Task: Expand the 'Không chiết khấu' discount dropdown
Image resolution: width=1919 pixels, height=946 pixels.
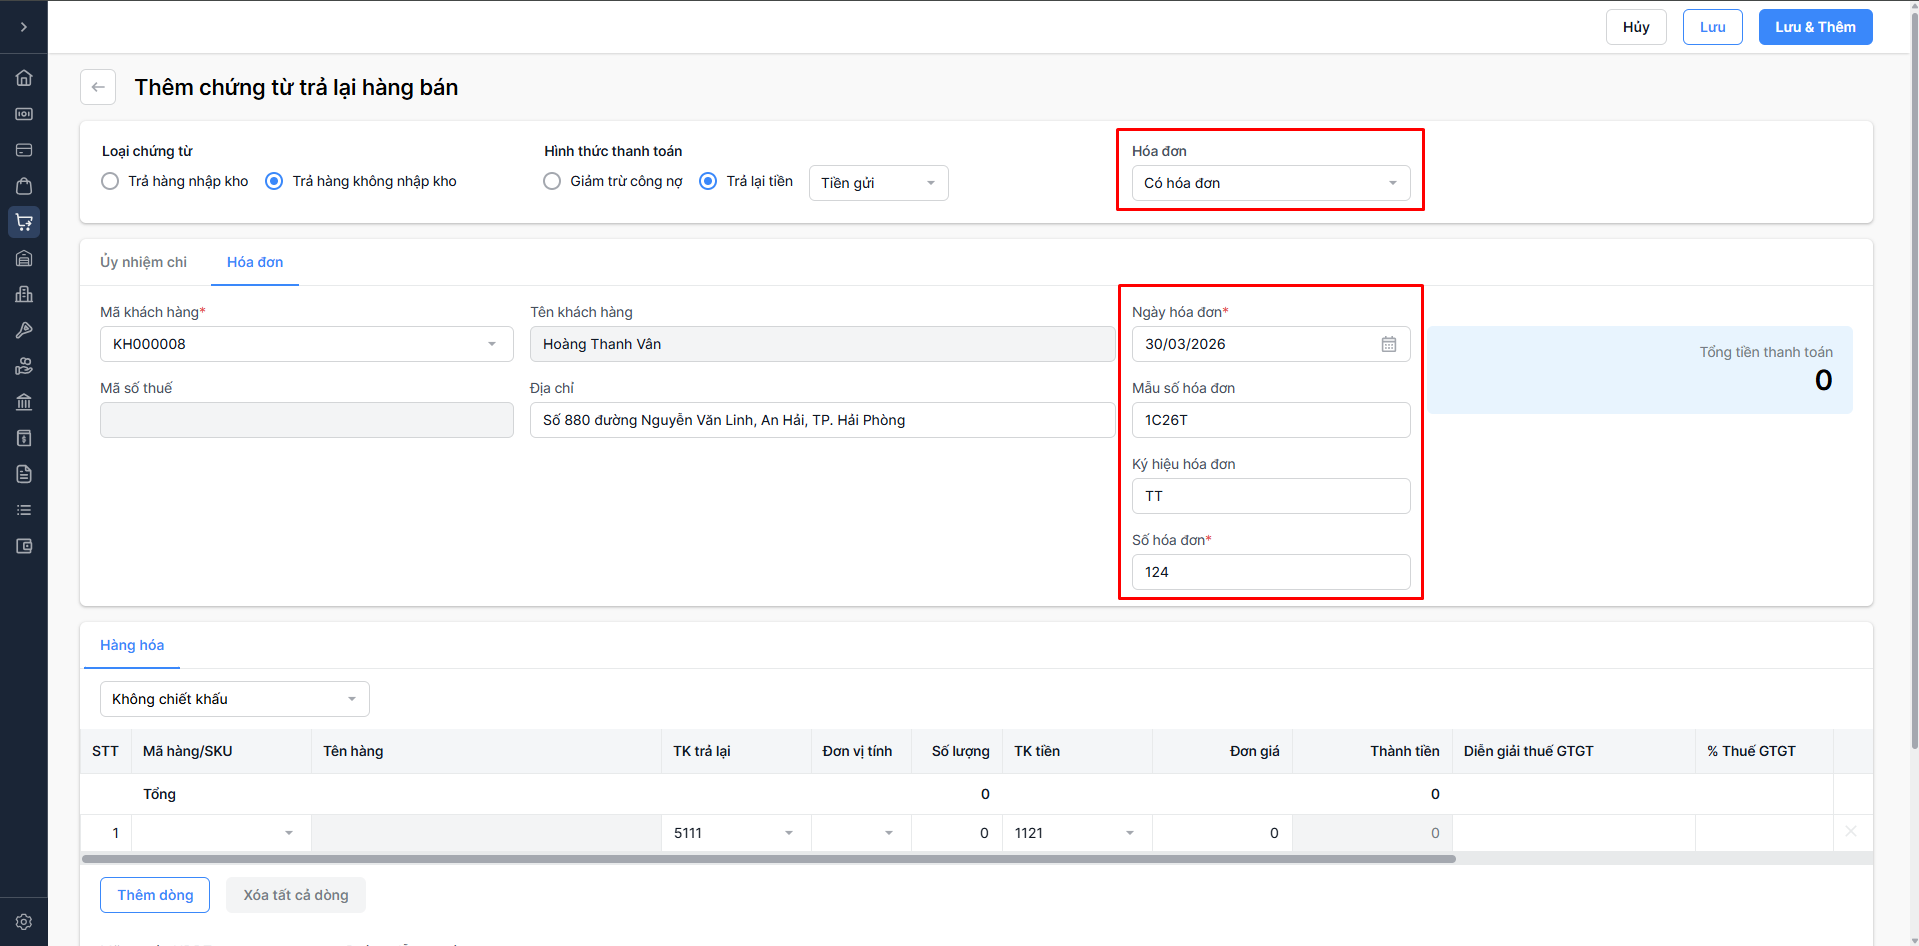Action: click(x=234, y=699)
